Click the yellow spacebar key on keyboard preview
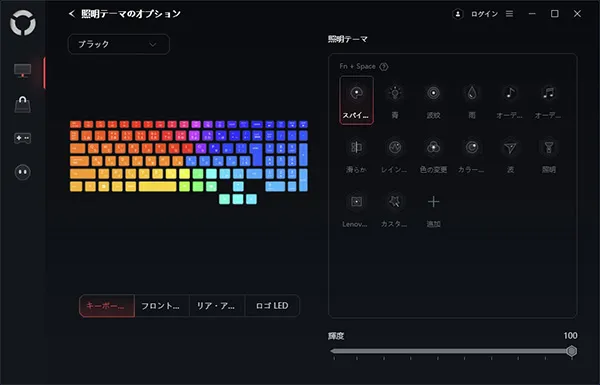 [x=158, y=187]
